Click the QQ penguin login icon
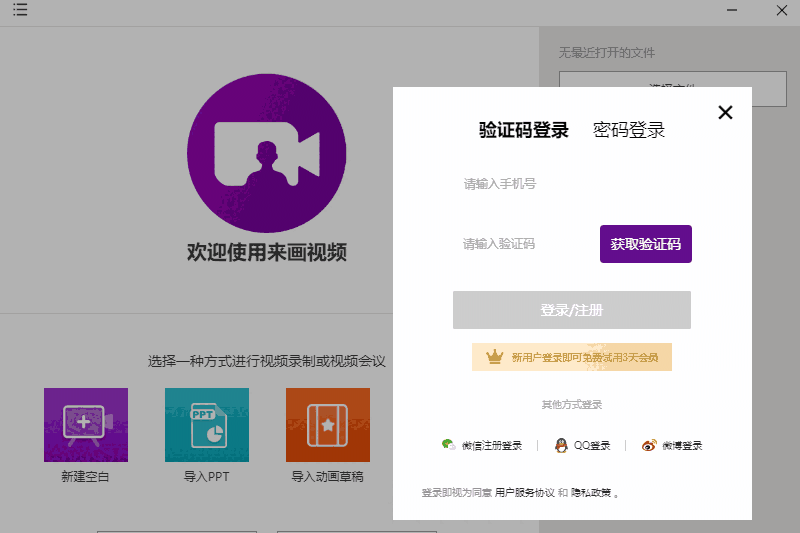 [x=563, y=445]
